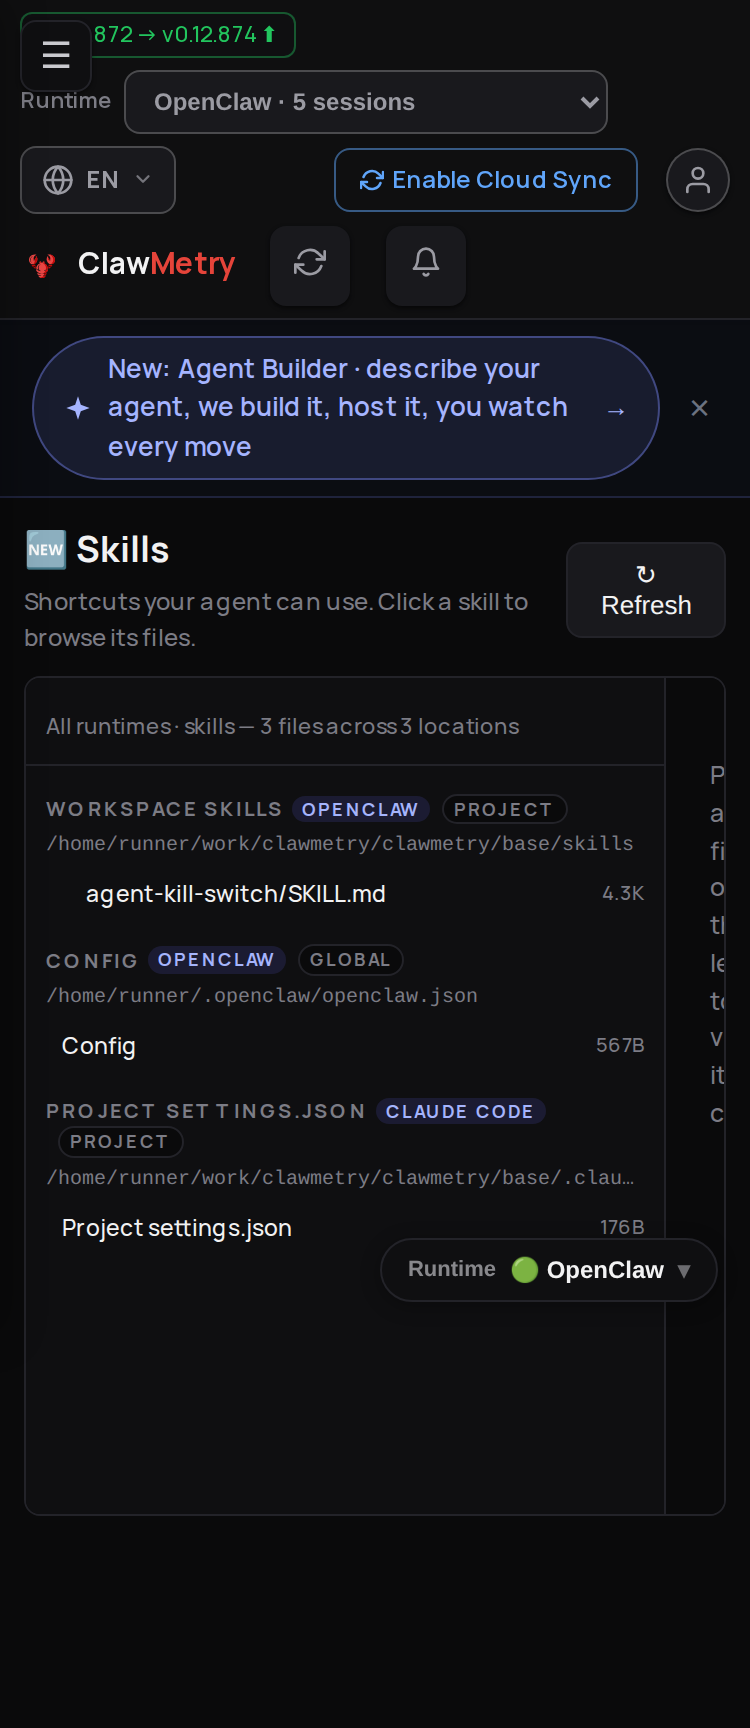
Task: Expand the floating Runtime OpenClaw switcher
Action: click(549, 1270)
